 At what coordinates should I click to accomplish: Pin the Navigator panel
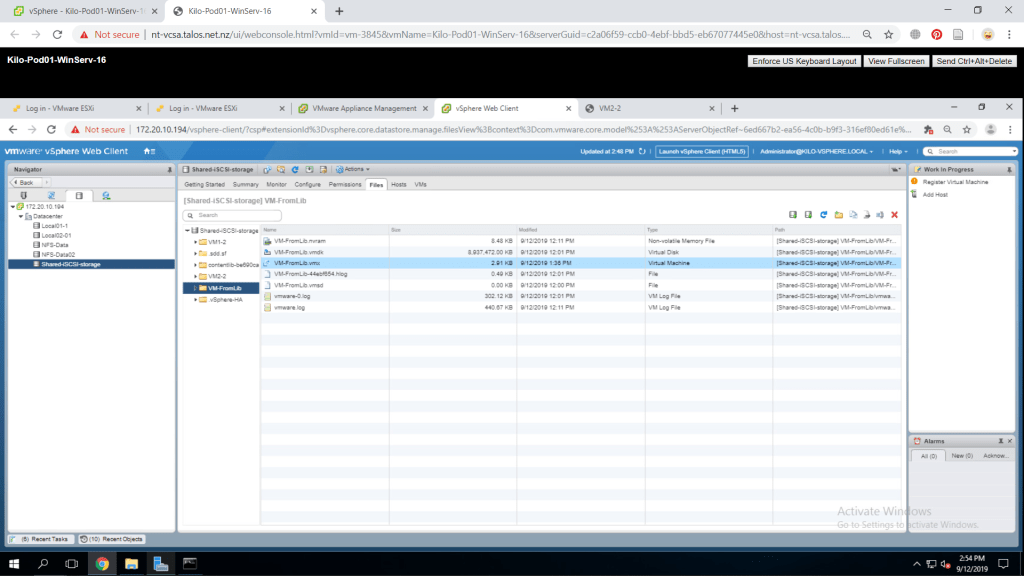click(169, 170)
